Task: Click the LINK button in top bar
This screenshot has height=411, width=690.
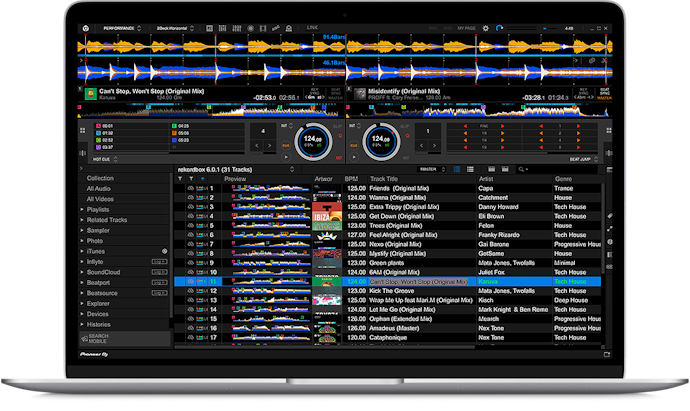Action: [x=312, y=28]
